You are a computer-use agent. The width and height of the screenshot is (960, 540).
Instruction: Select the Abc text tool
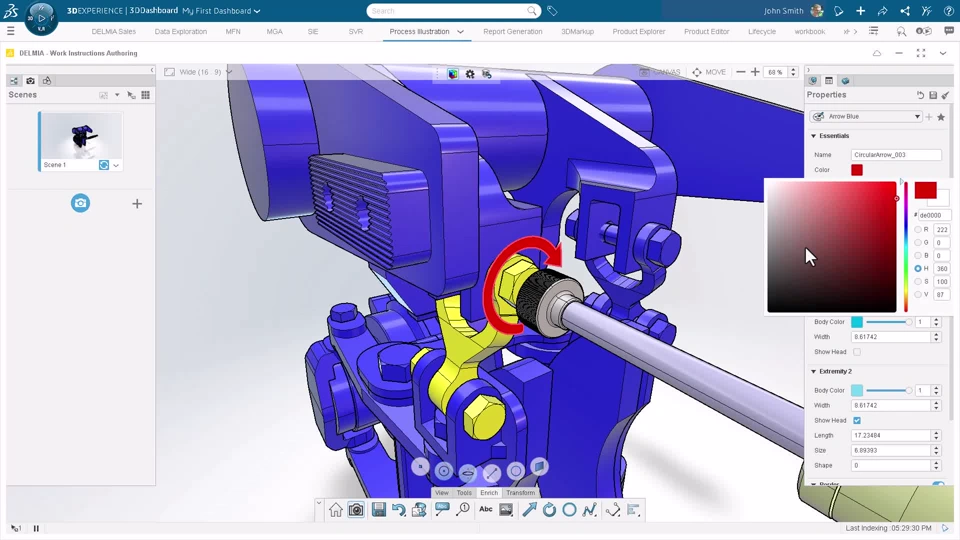(486, 509)
